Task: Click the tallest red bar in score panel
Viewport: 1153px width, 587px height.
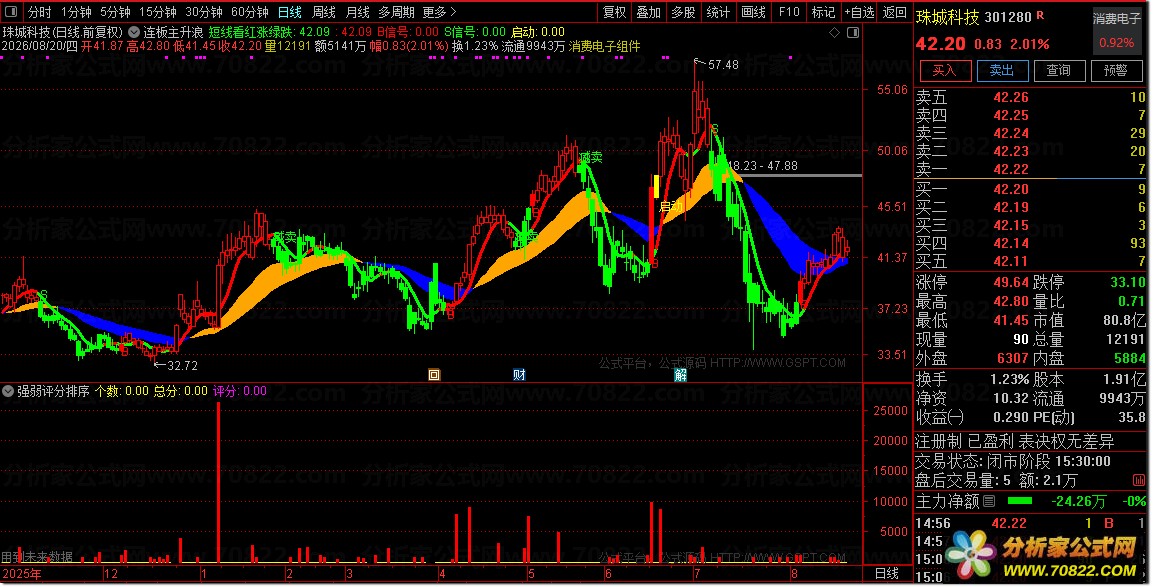Action: click(218, 483)
